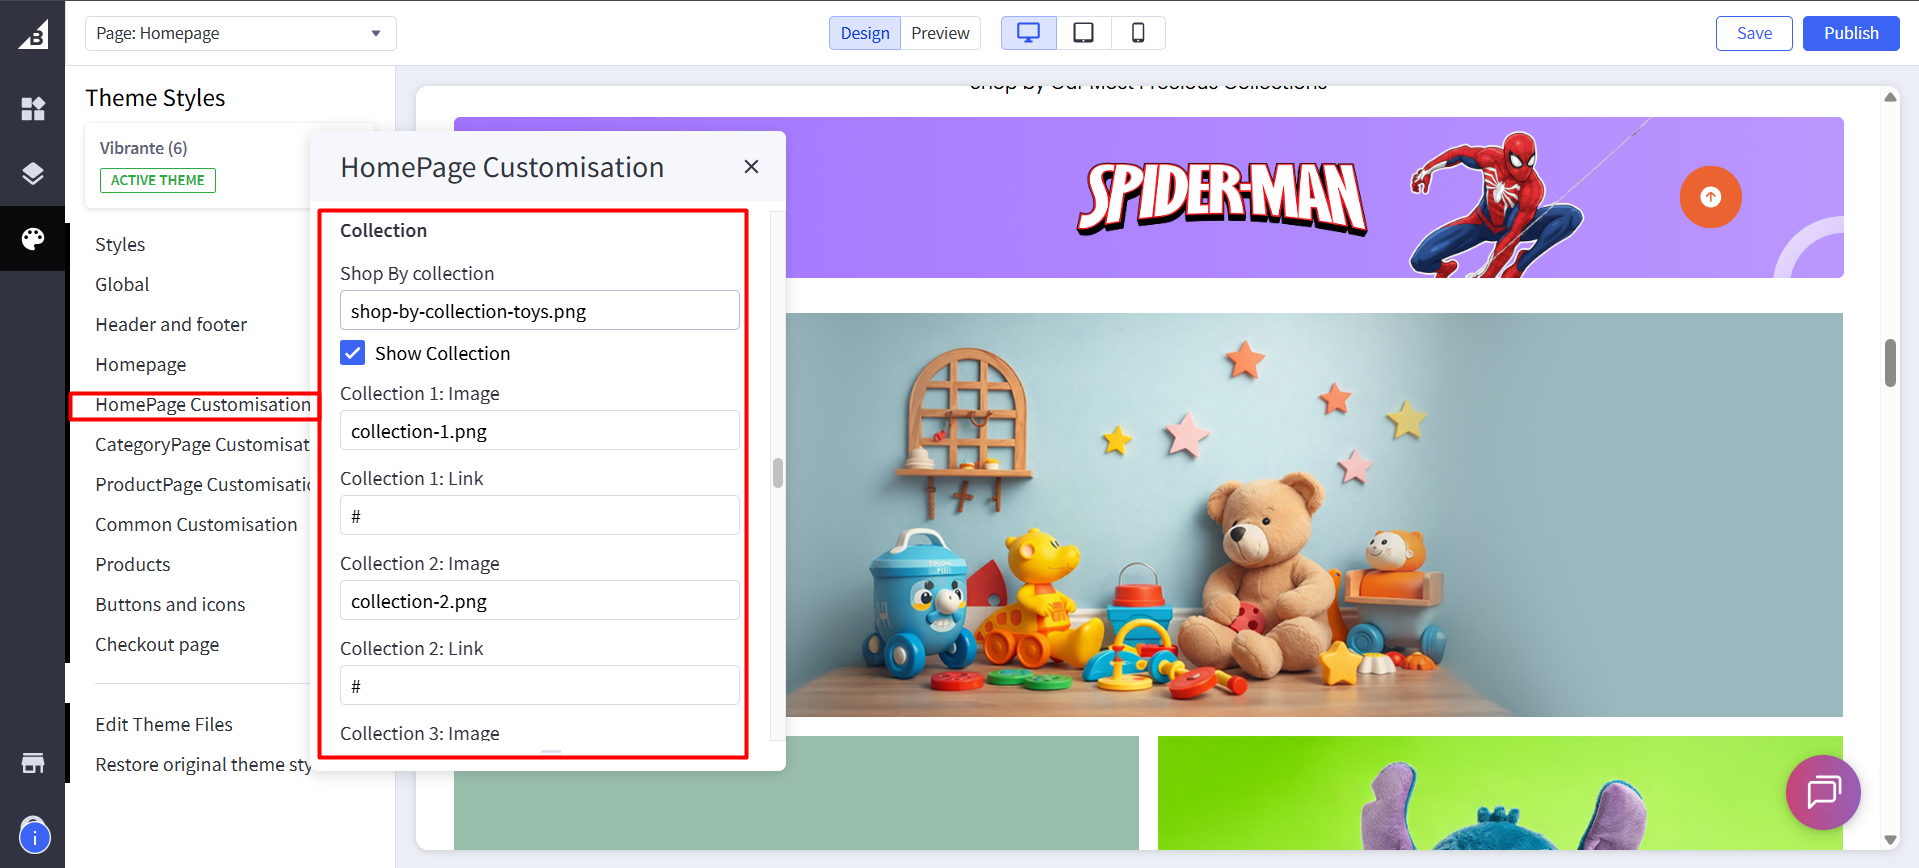Open the purple chat widget
This screenshot has width=1919, height=868.
click(1823, 792)
